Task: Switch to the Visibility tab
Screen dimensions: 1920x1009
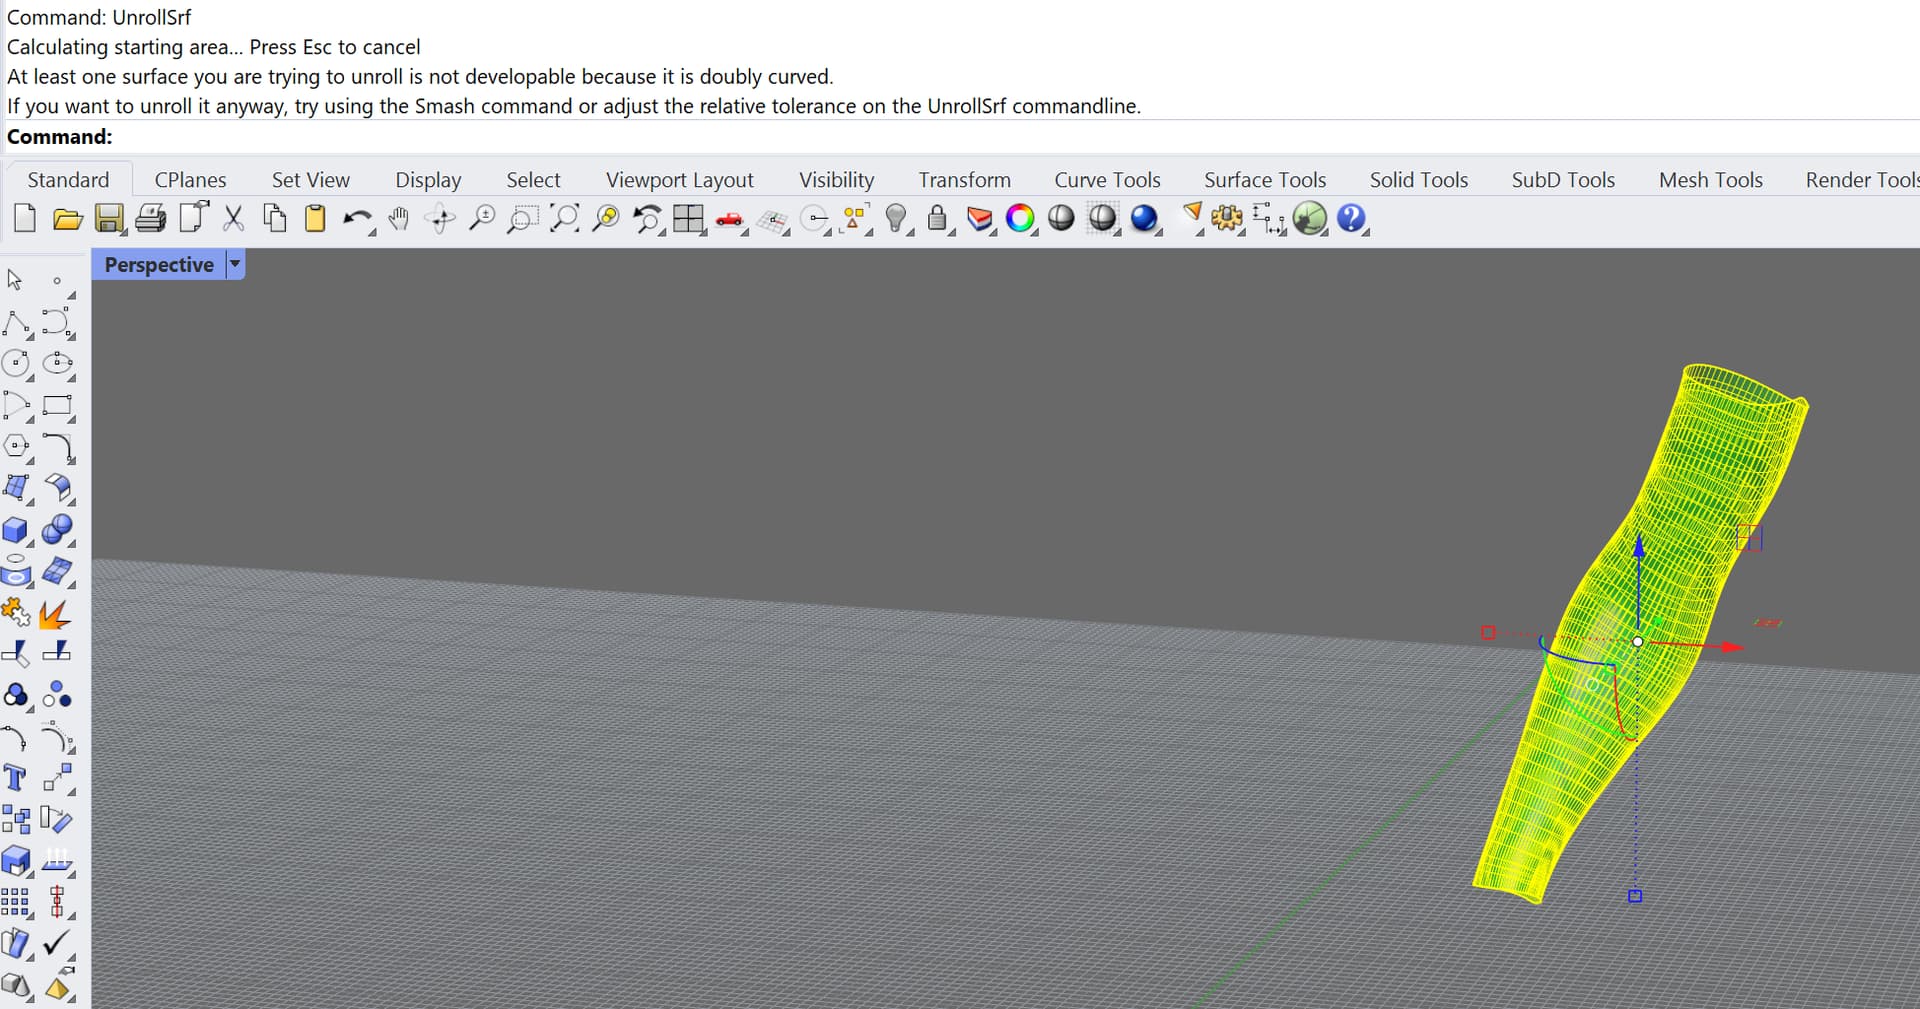Action: 836,180
